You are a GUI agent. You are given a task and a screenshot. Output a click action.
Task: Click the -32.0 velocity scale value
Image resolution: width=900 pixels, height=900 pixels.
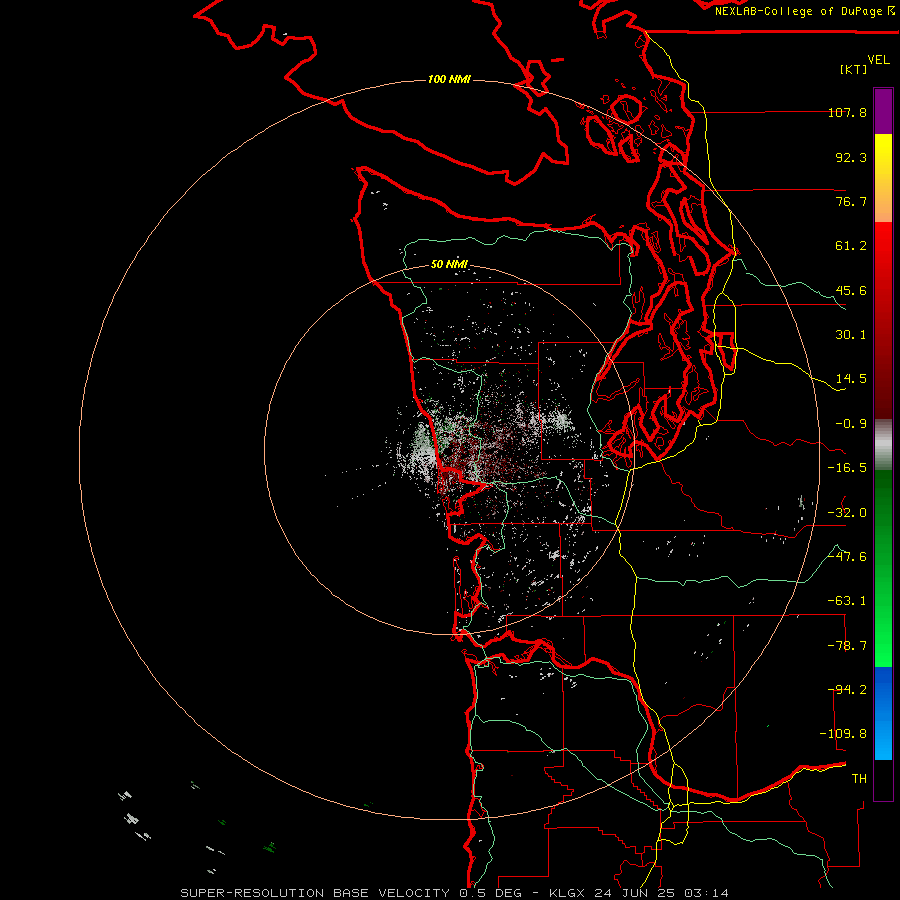coord(847,513)
